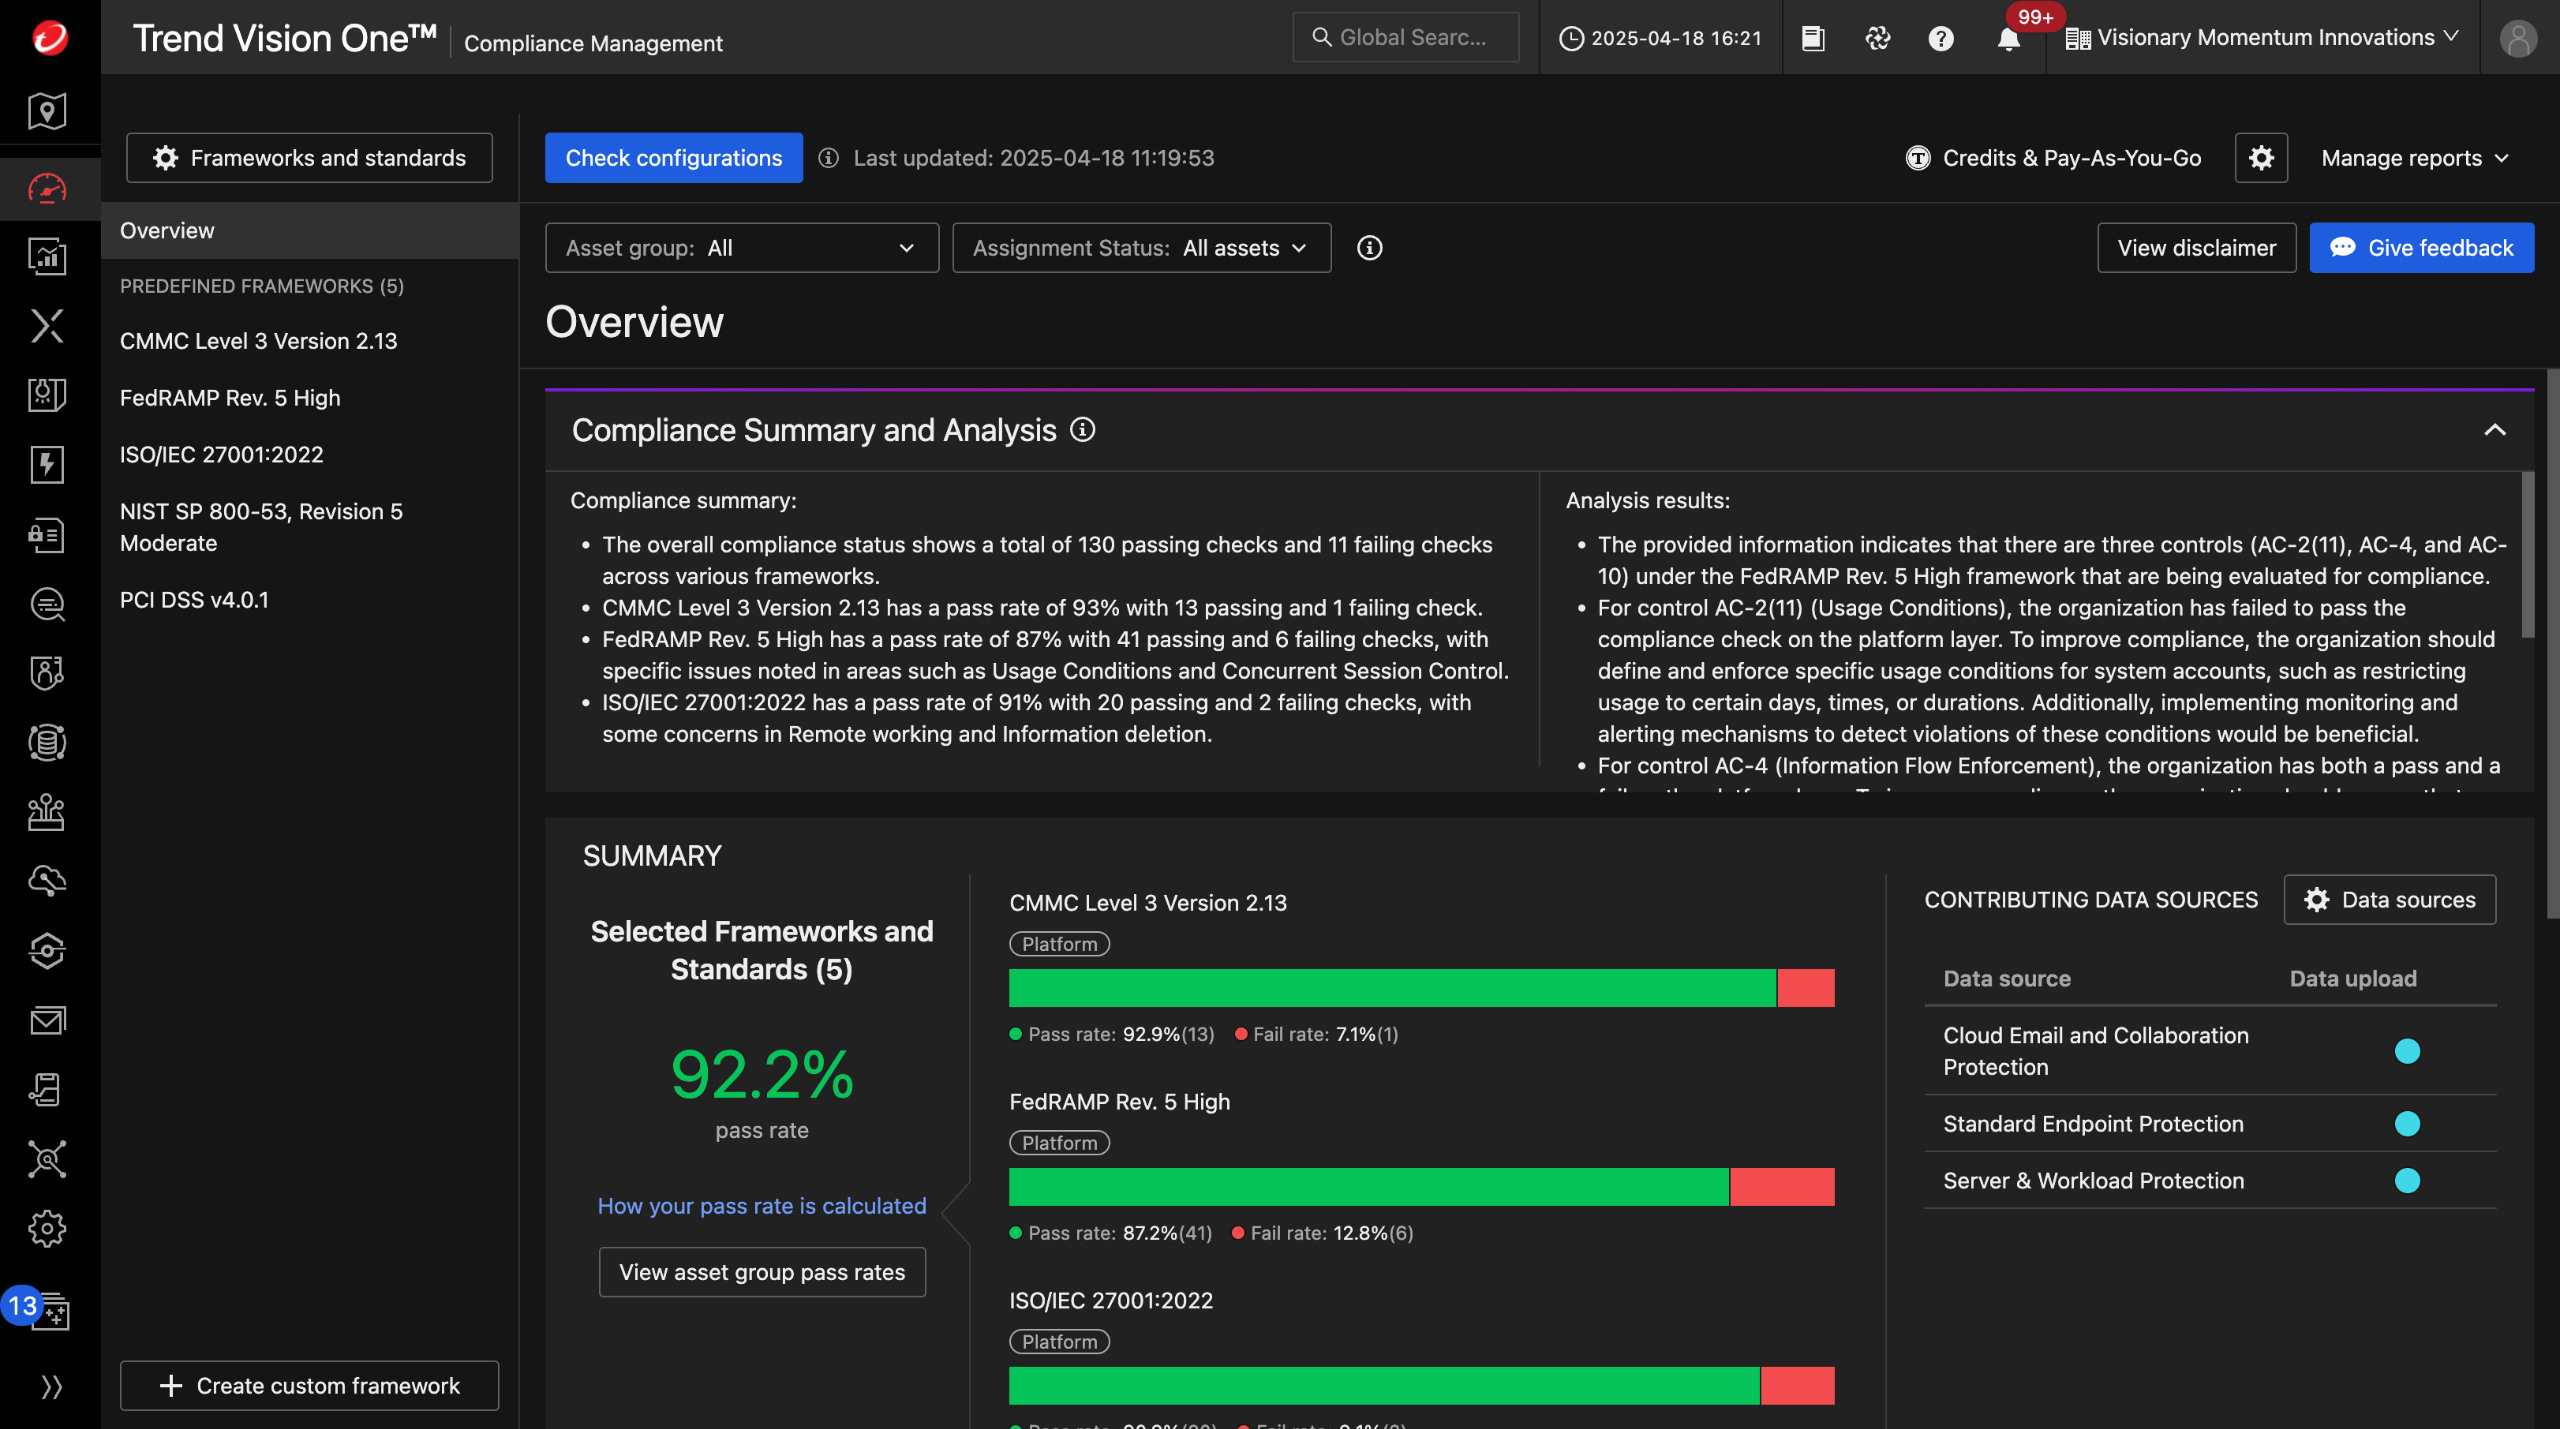Click Cloud Email data upload status dot
This screenshot has width=2560, height=1429.
click(x=2407, y=1051)
